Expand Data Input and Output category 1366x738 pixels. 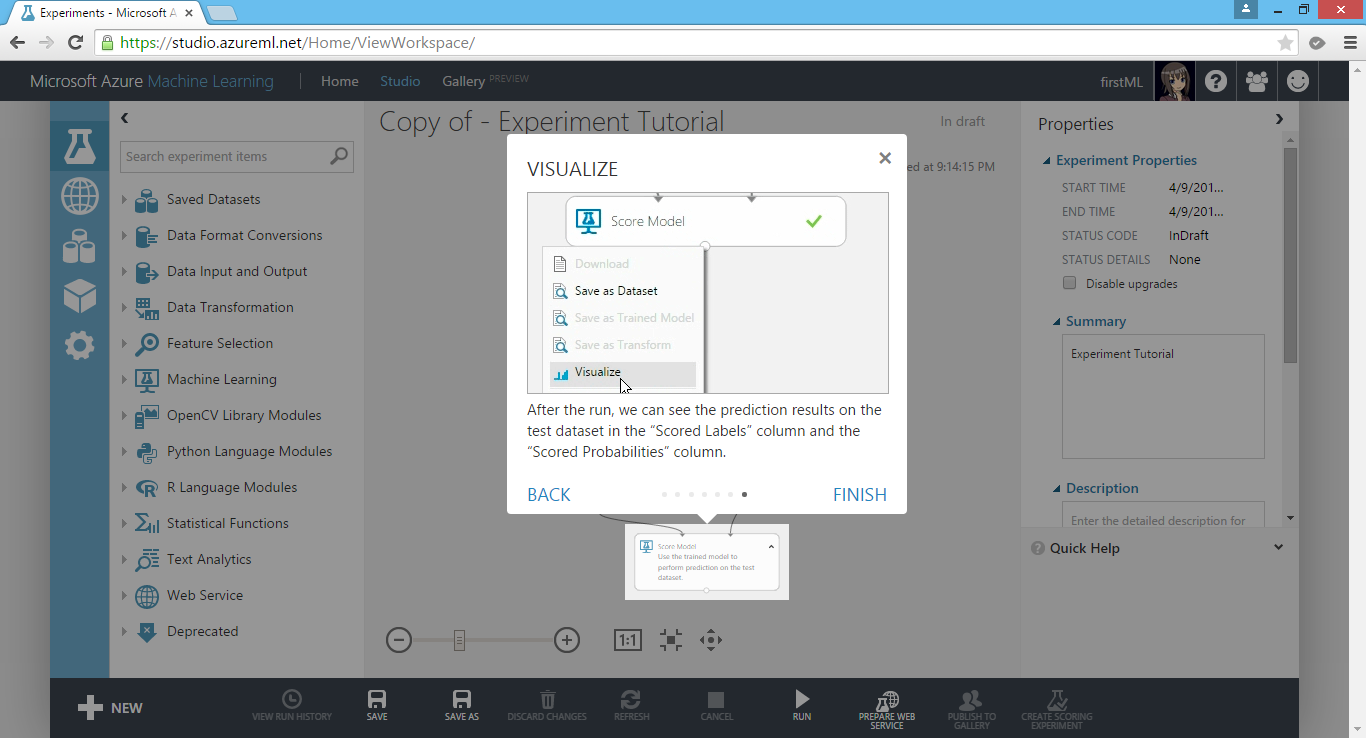125,271
